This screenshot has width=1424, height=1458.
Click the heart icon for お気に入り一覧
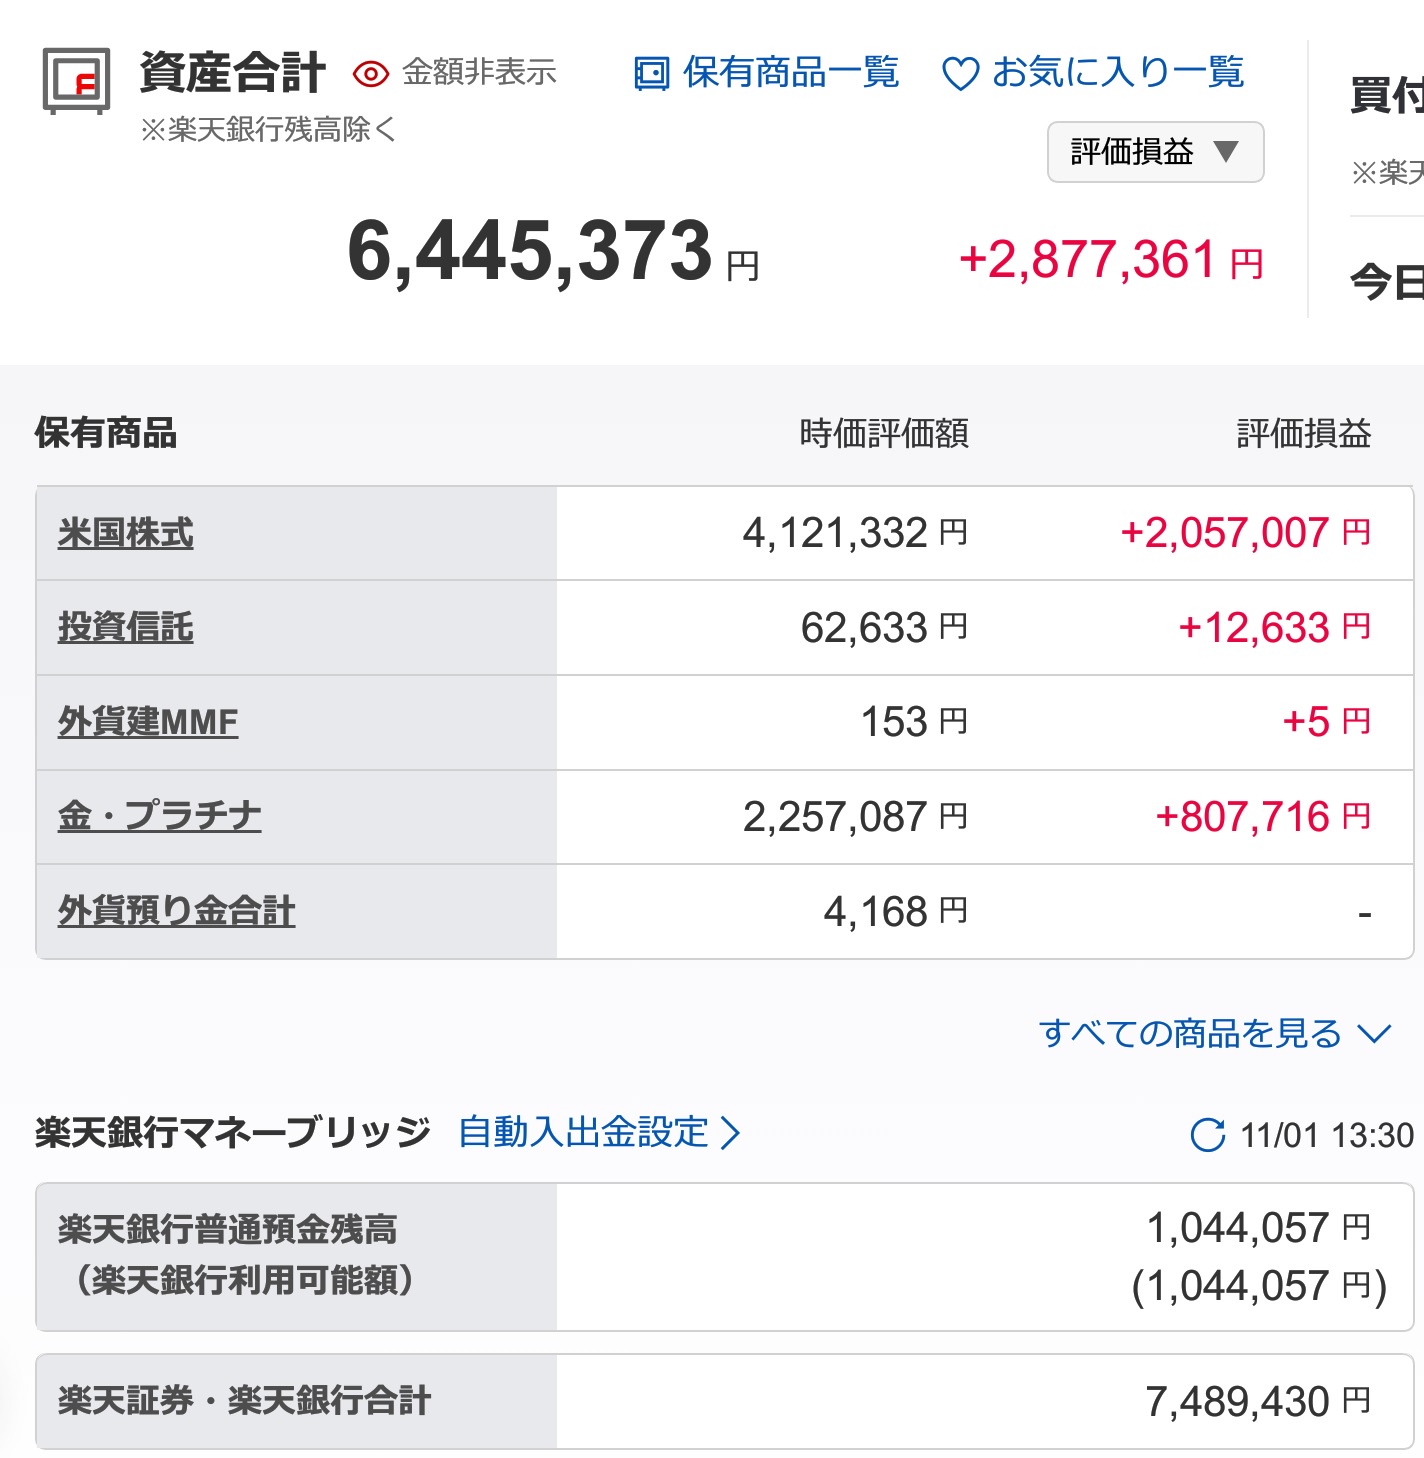click(x=959, y=73)
